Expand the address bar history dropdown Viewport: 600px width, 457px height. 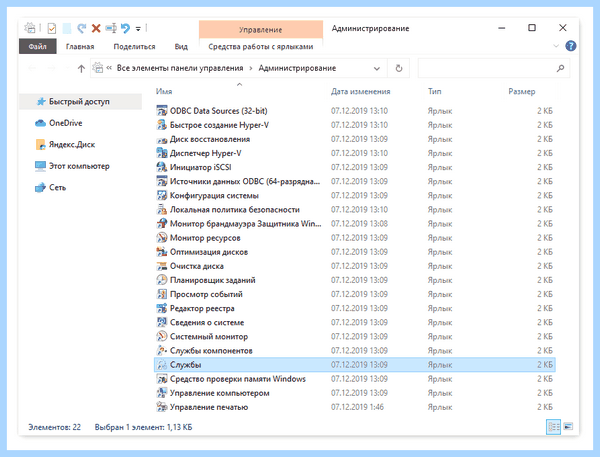[377, 69]
